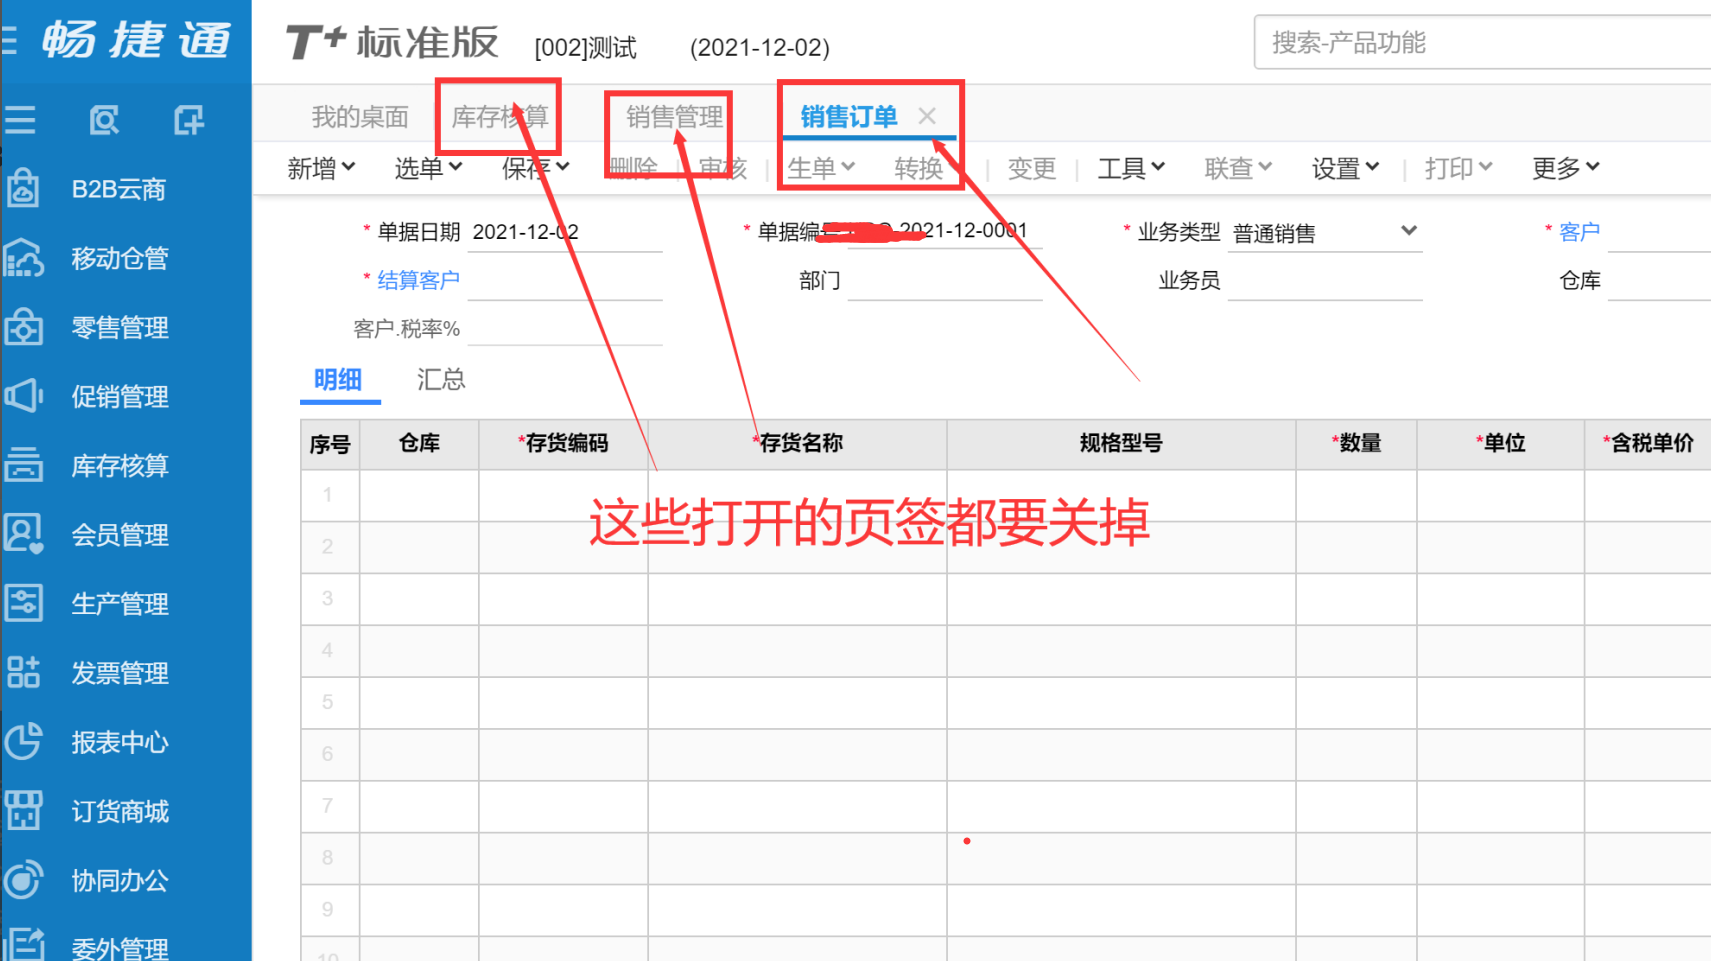Click the 移动仓管 sidebar icon

[23, 258]
